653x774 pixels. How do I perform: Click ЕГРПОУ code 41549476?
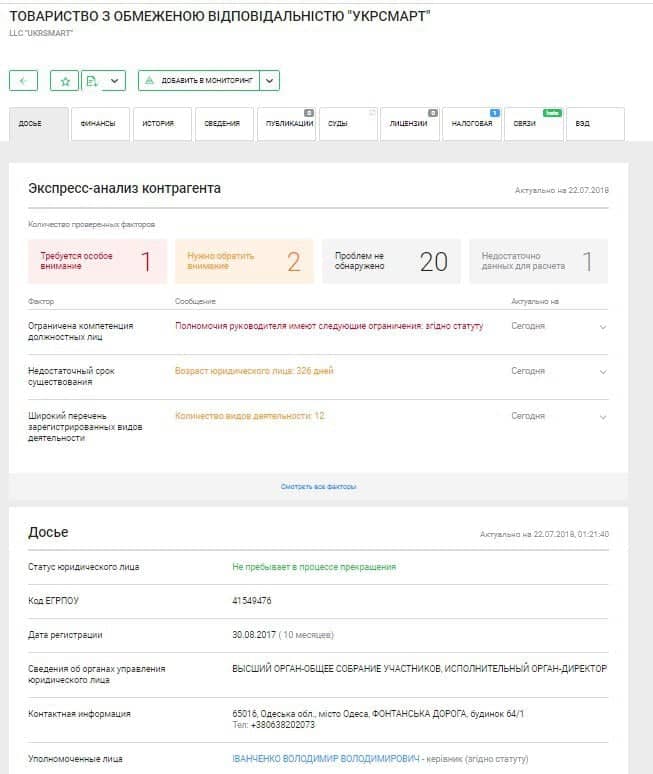252,601
